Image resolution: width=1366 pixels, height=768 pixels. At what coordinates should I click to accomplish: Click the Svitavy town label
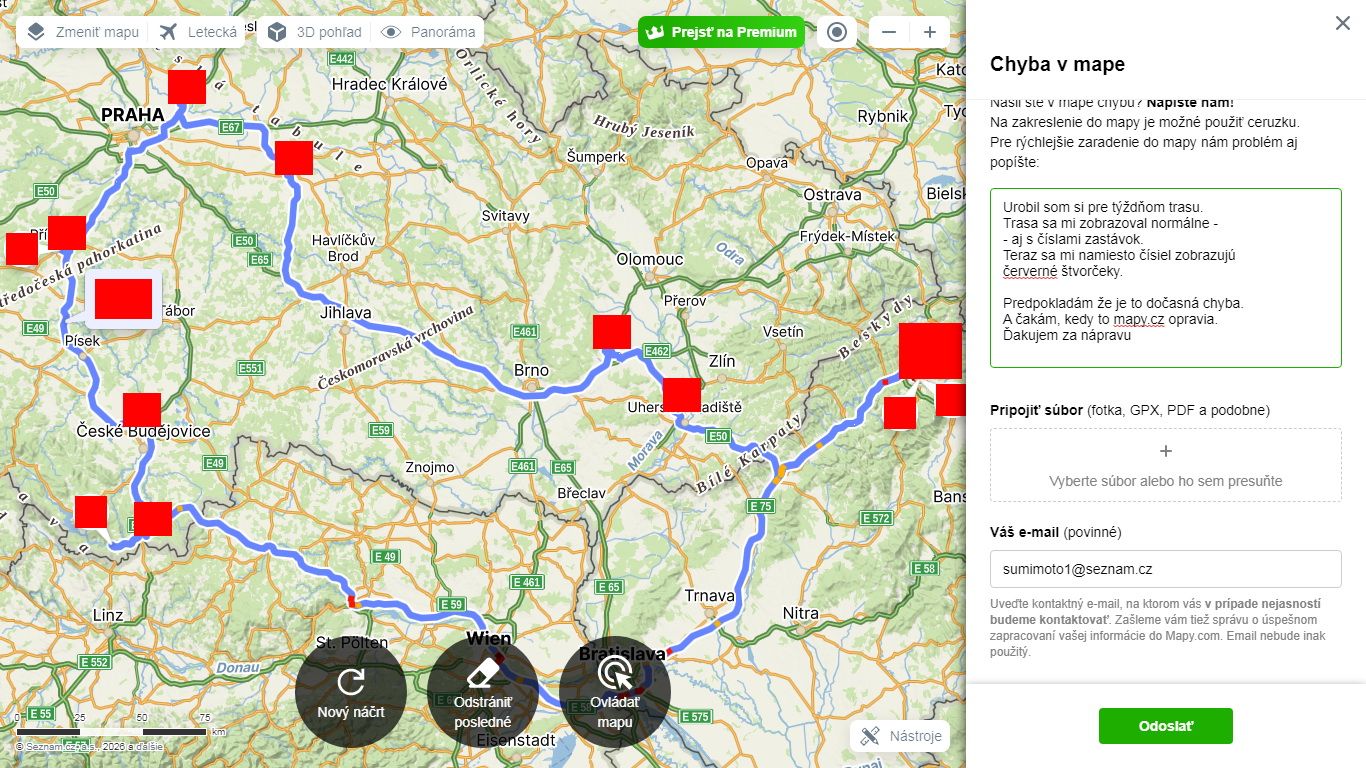coord(506,216)
